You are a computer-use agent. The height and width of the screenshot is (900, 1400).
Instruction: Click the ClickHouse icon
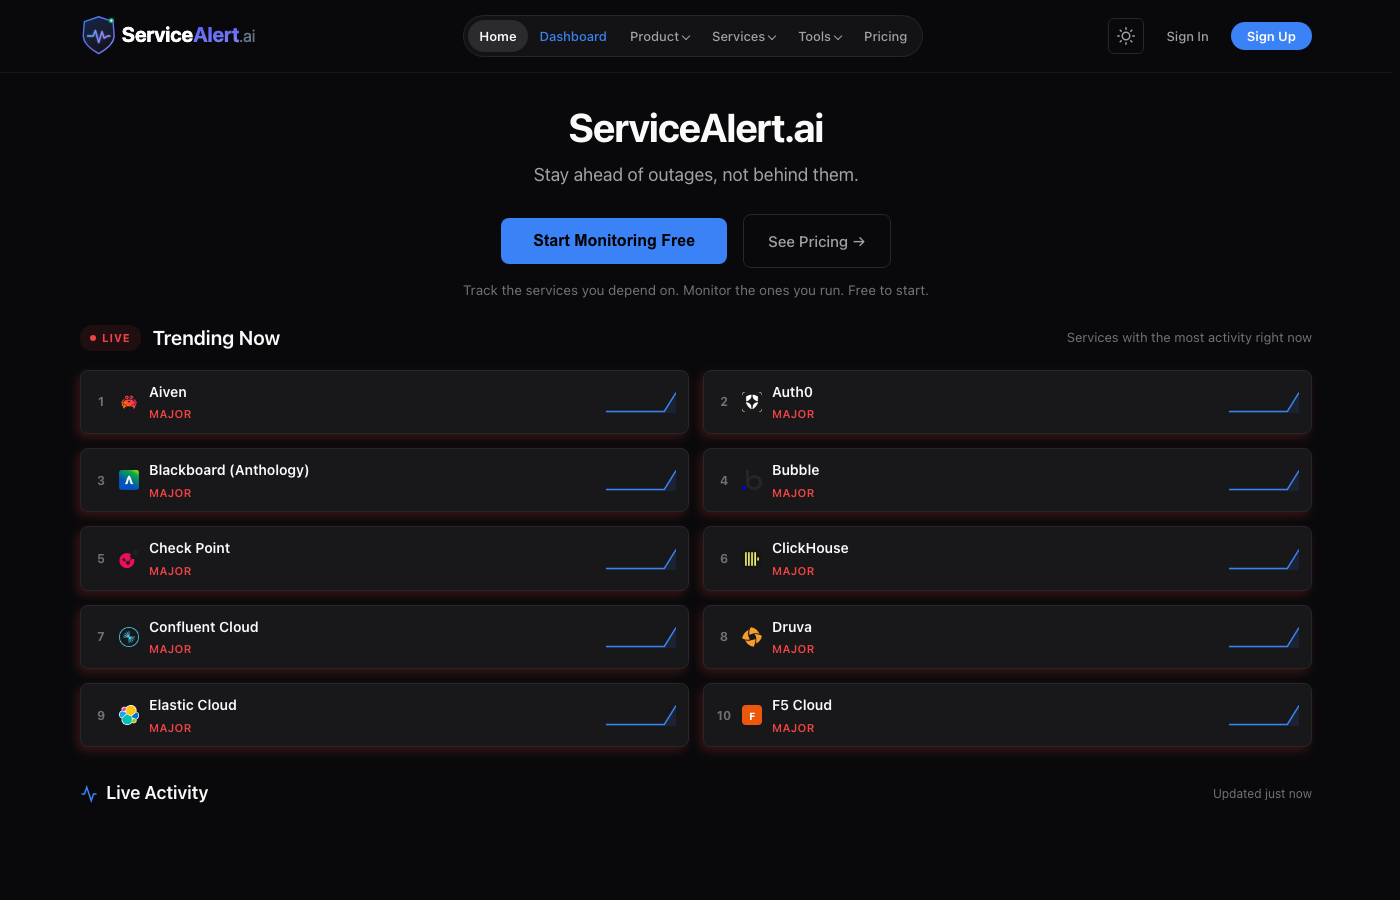tap(751, 558)
